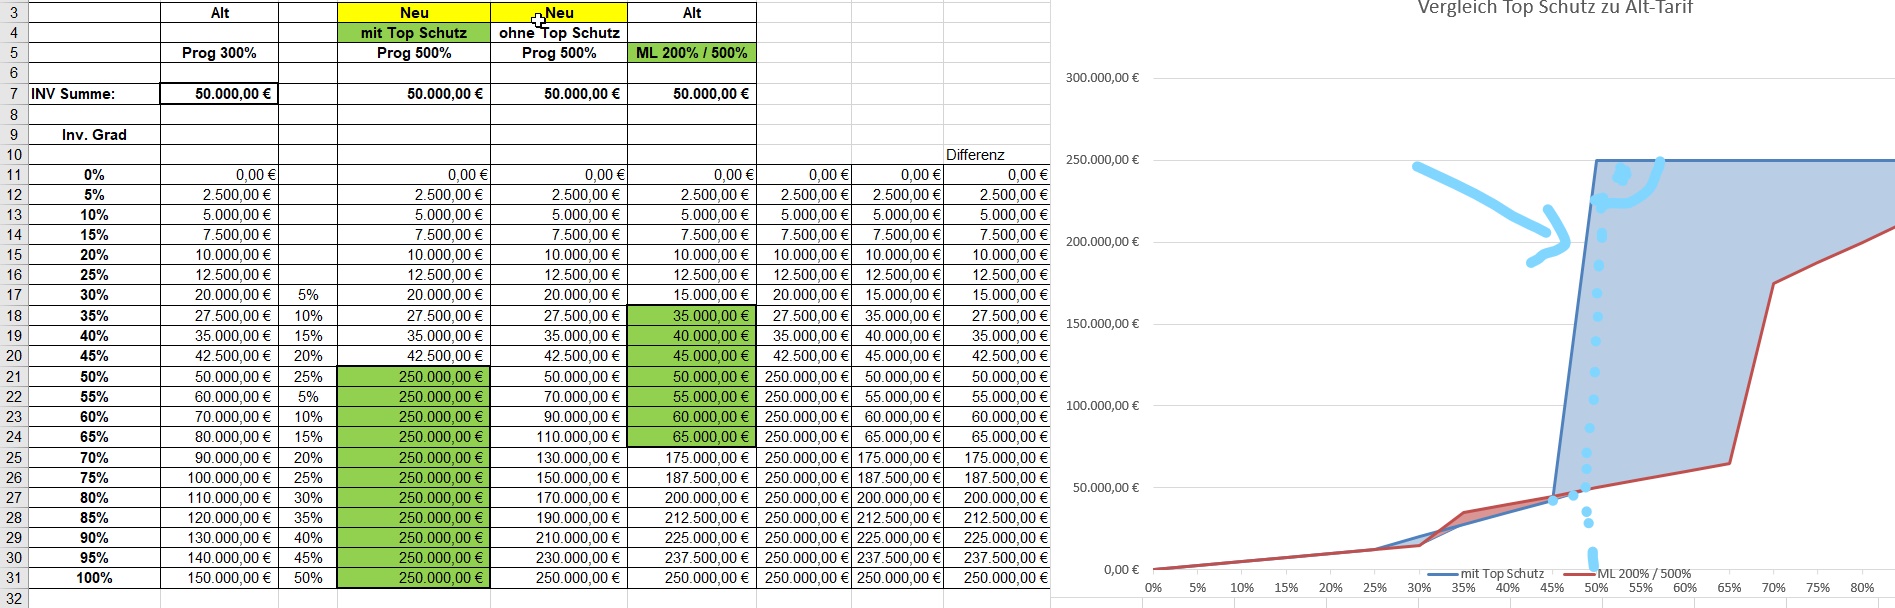Viewport: 1895px width, 608px height.
Task: Select INV Summe 50.000,00 € under ML 200% / 500%
Action: click(692, 94)
